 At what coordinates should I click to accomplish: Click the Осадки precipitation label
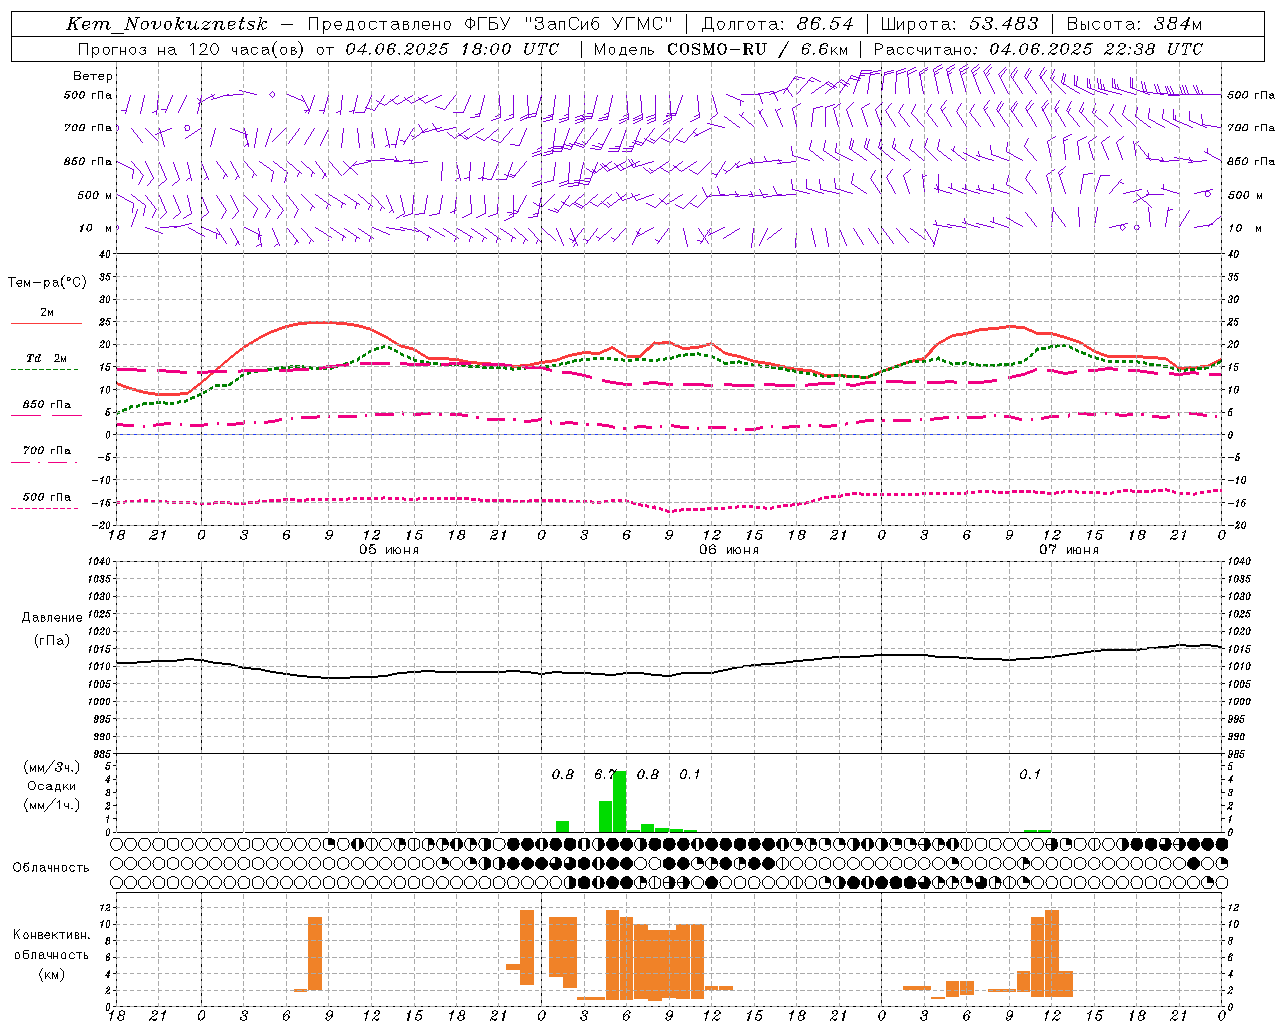(x=52, y=786)
